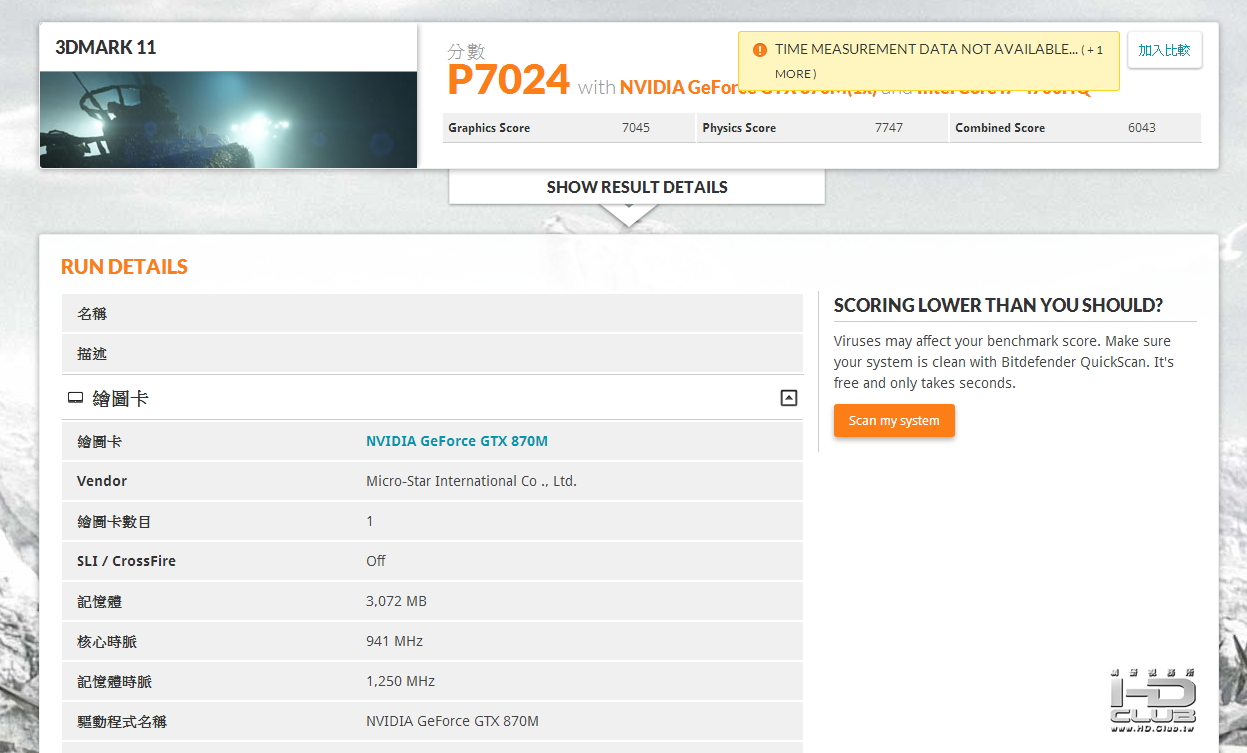This screenshot has height=753, width=1247.
Task: Click the 核心時脈 941 MHz value
Action: 394,641
